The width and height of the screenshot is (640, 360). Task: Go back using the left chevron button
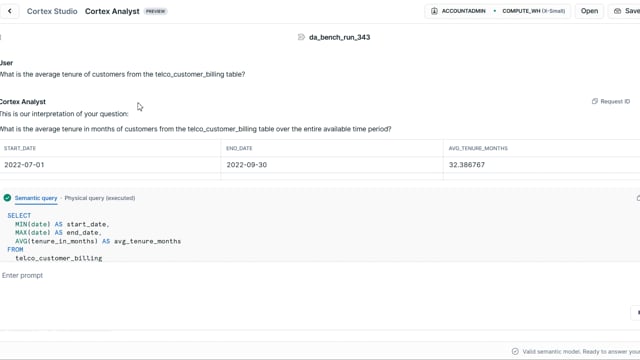click(x=9, y=11)
